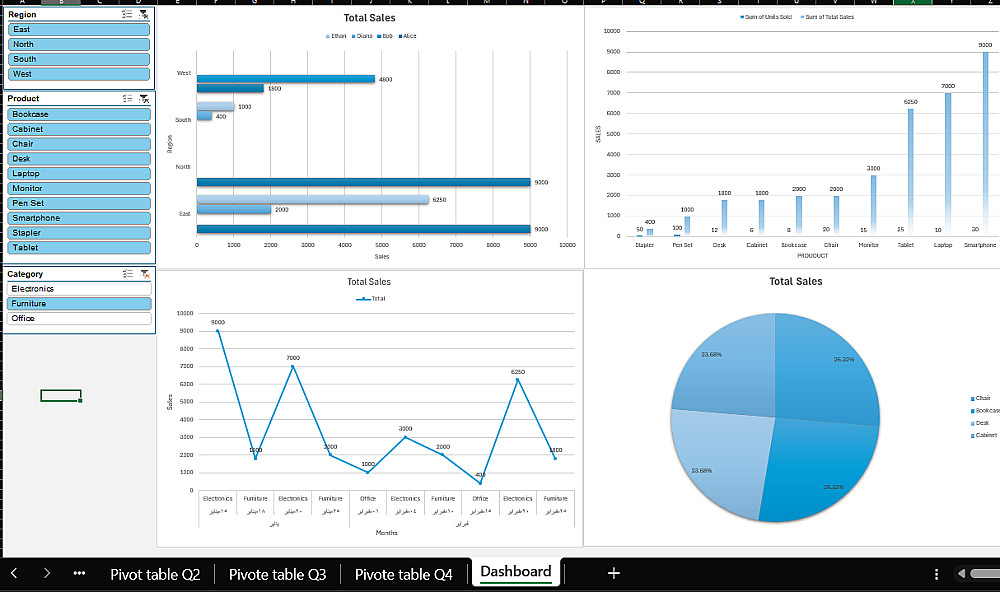Go to previous sheet tabs arrow
The width and height of the screenshot is (1000, 592).
pos(14,573)
